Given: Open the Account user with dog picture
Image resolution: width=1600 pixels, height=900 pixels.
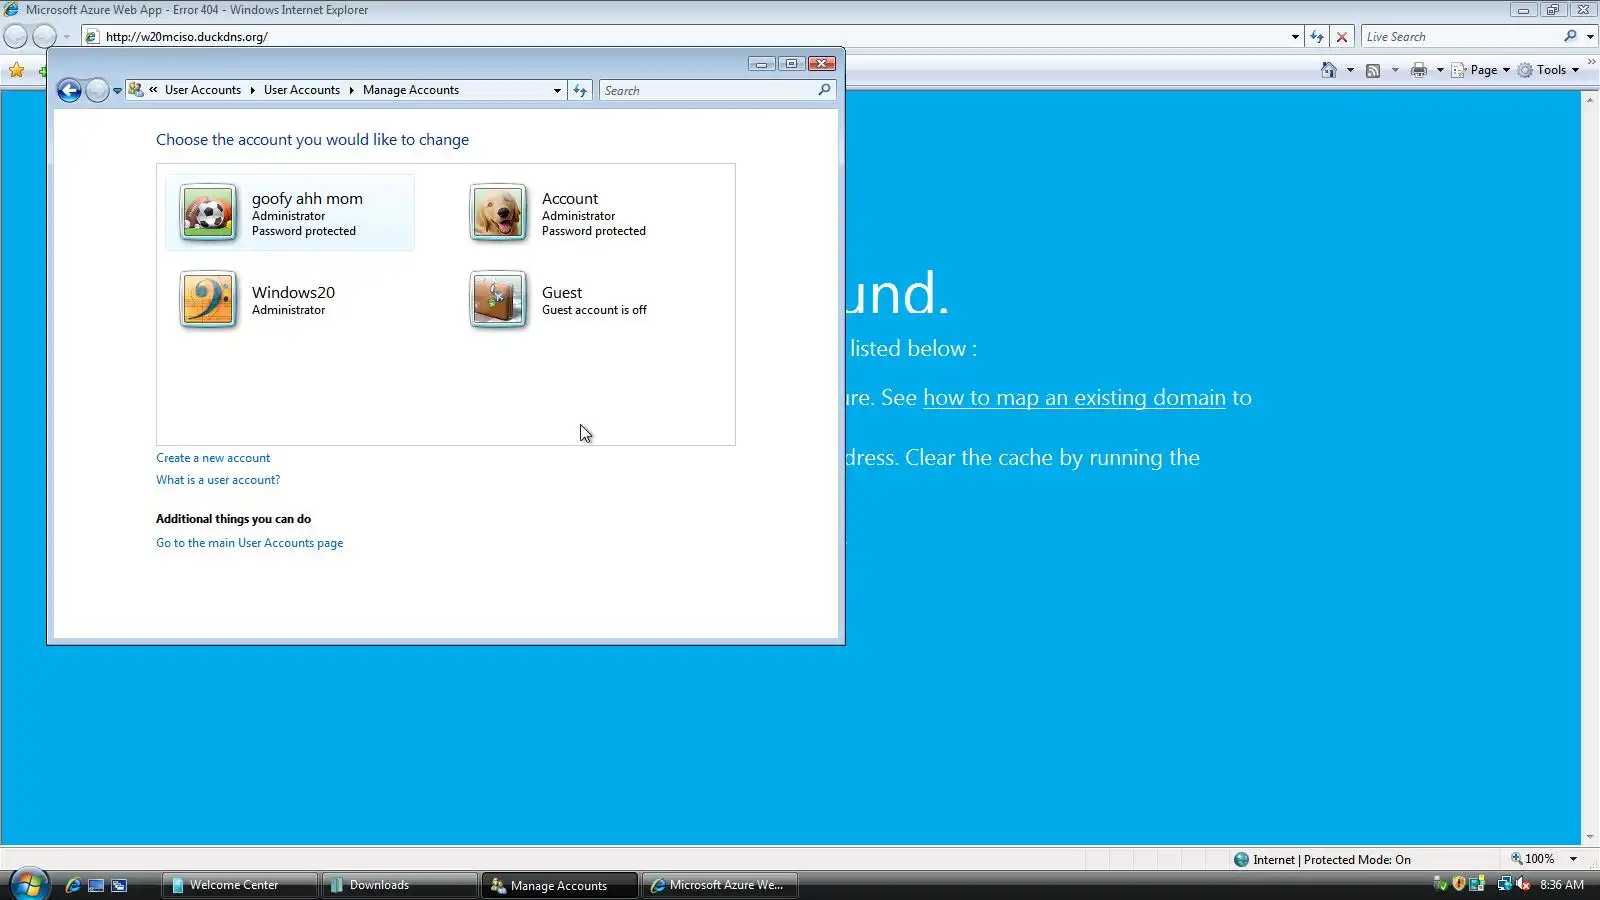Looking at the screenshot, I should point(498,212).
